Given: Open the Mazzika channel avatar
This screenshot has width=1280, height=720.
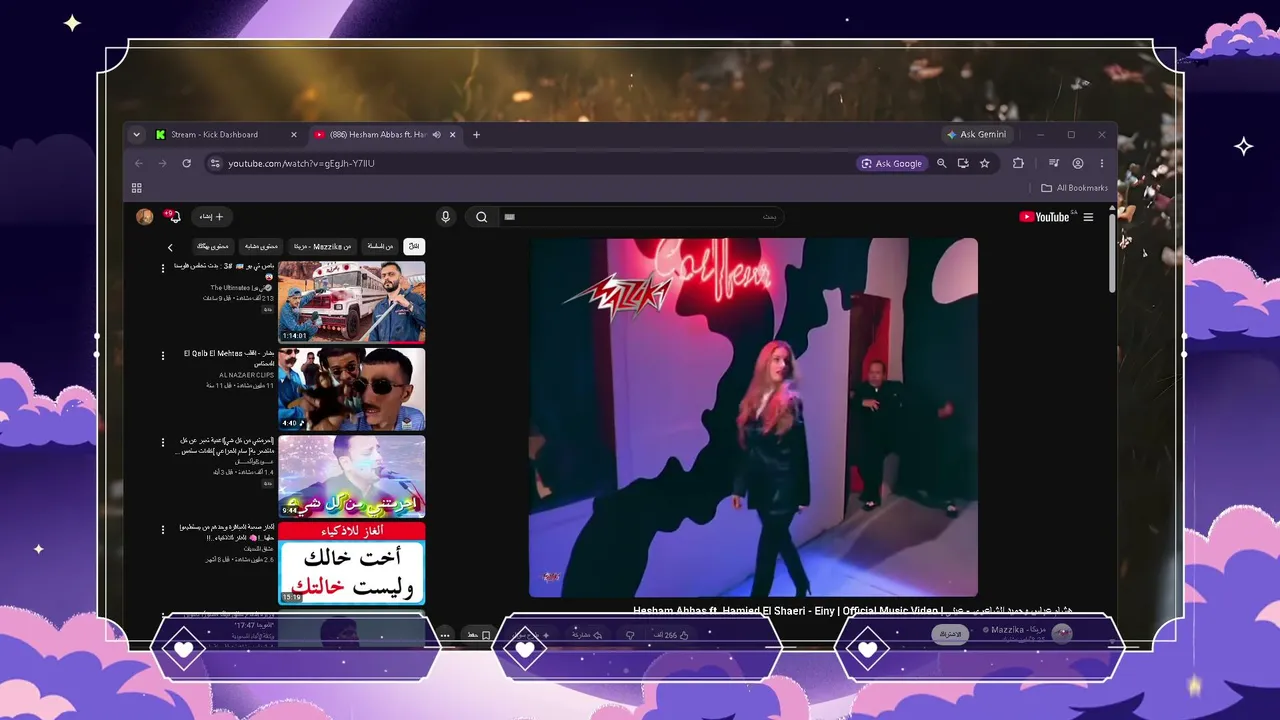Looking at the screenshot, I should coord(1062,633).
